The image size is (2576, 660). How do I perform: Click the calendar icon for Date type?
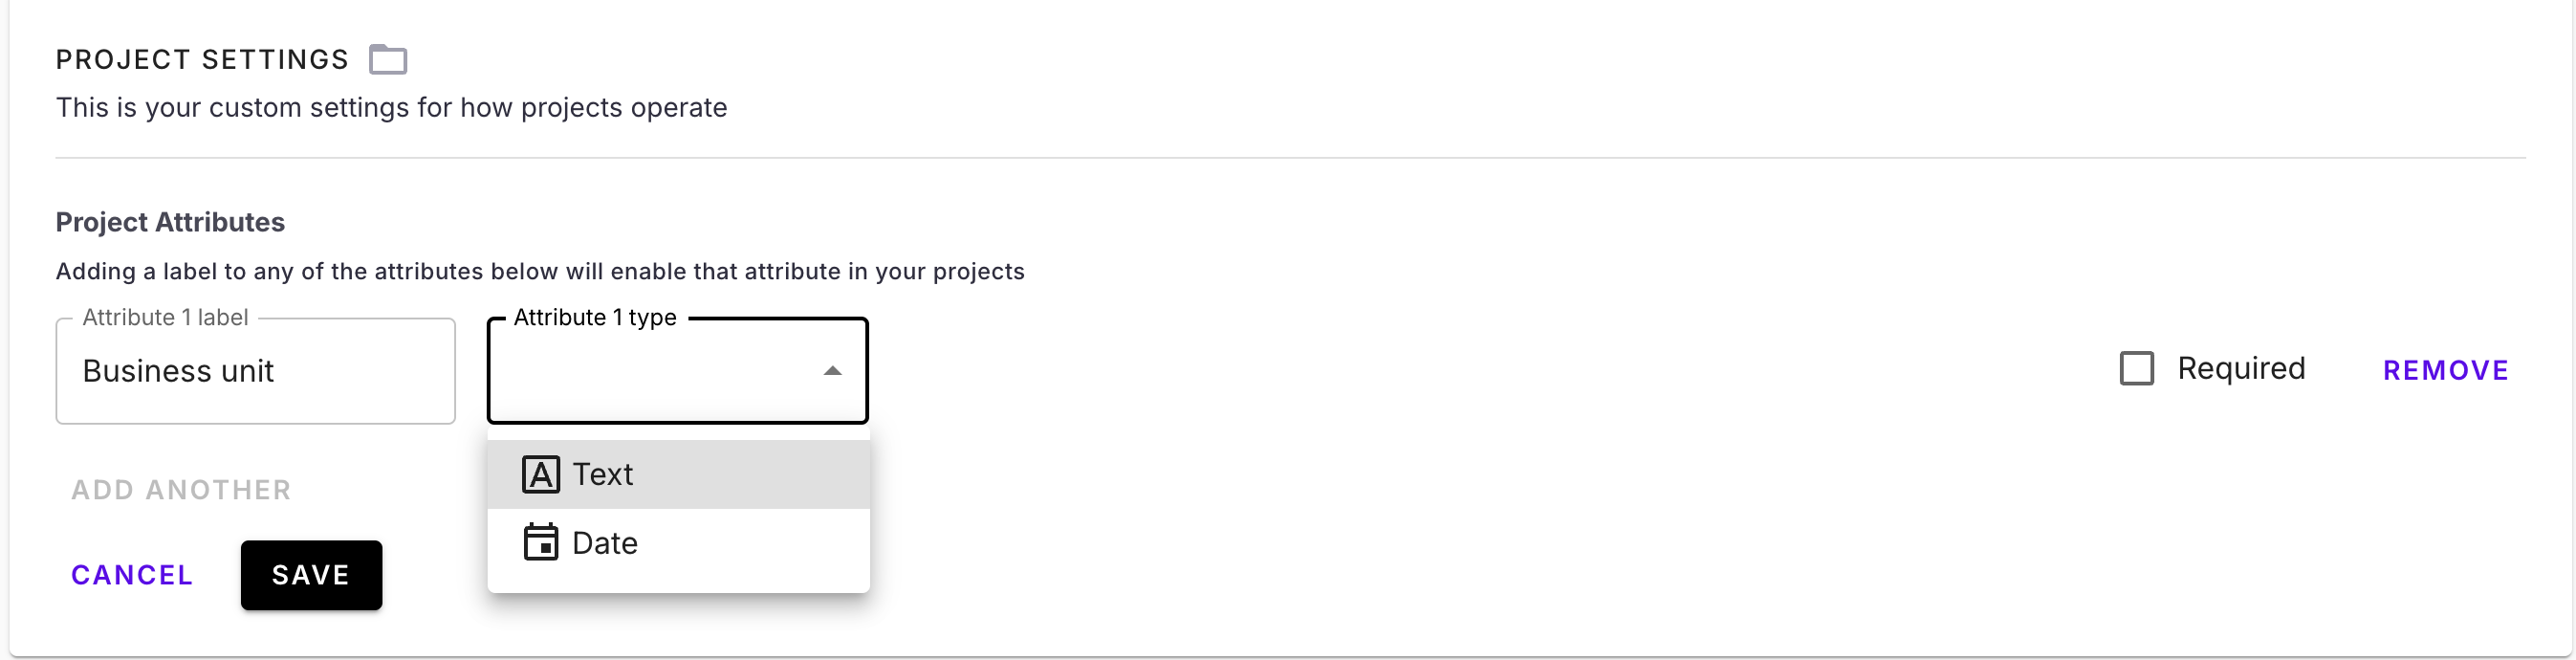[x=541, y=543]
